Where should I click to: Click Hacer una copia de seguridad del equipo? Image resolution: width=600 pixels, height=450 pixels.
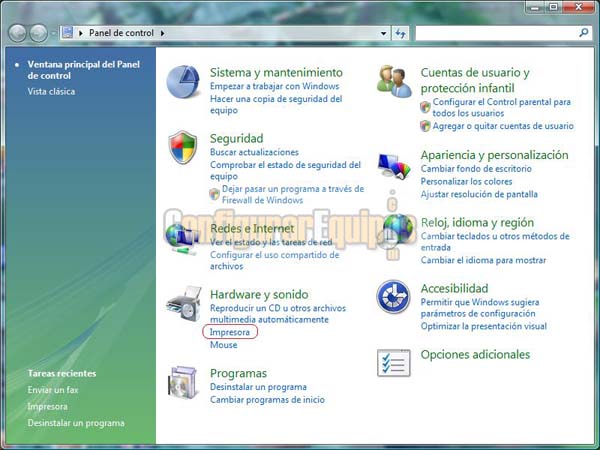point(276,104)
